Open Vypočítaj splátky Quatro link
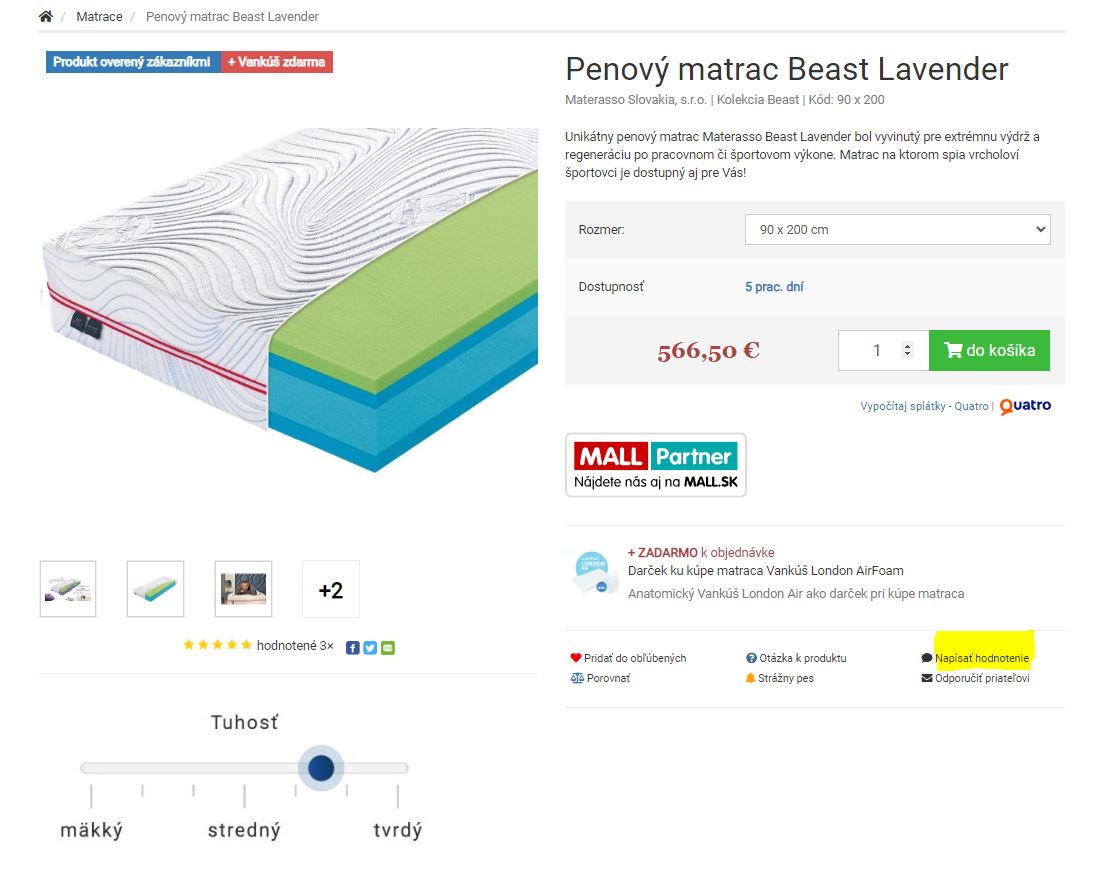1094x890 pixels. point(924,406)
